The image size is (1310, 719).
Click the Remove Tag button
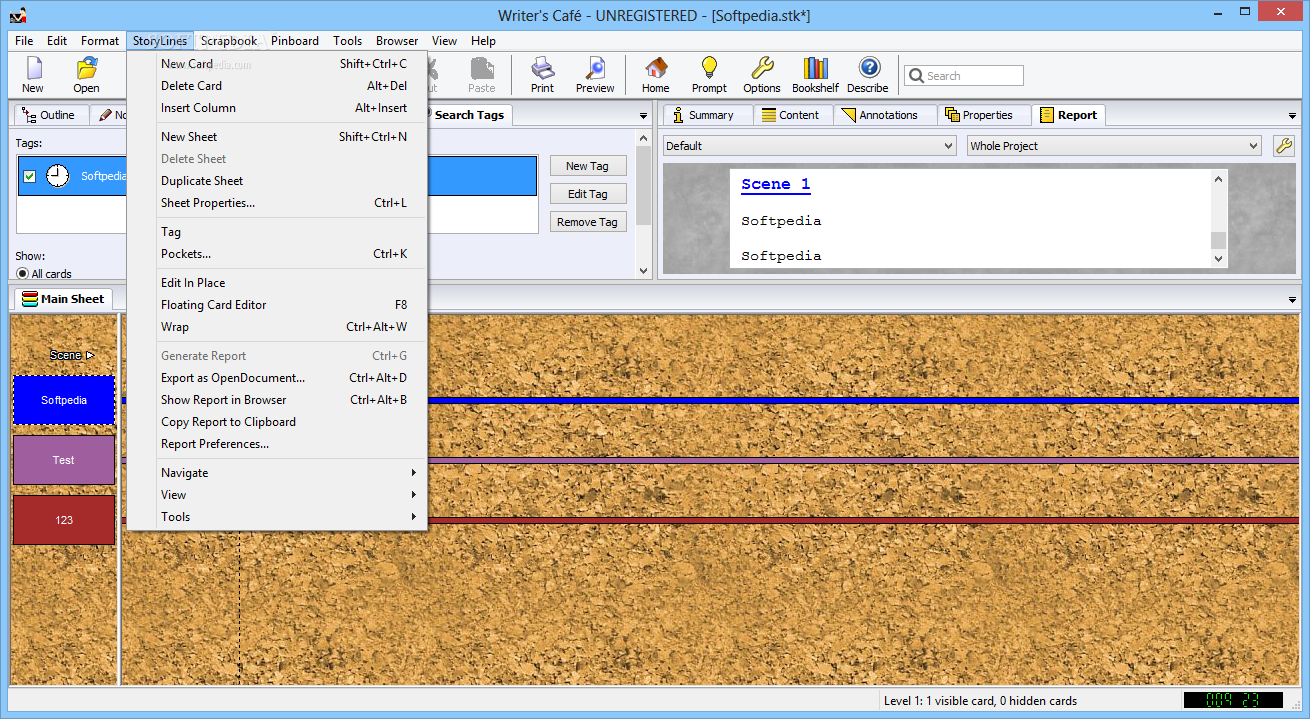coord(587,222)
